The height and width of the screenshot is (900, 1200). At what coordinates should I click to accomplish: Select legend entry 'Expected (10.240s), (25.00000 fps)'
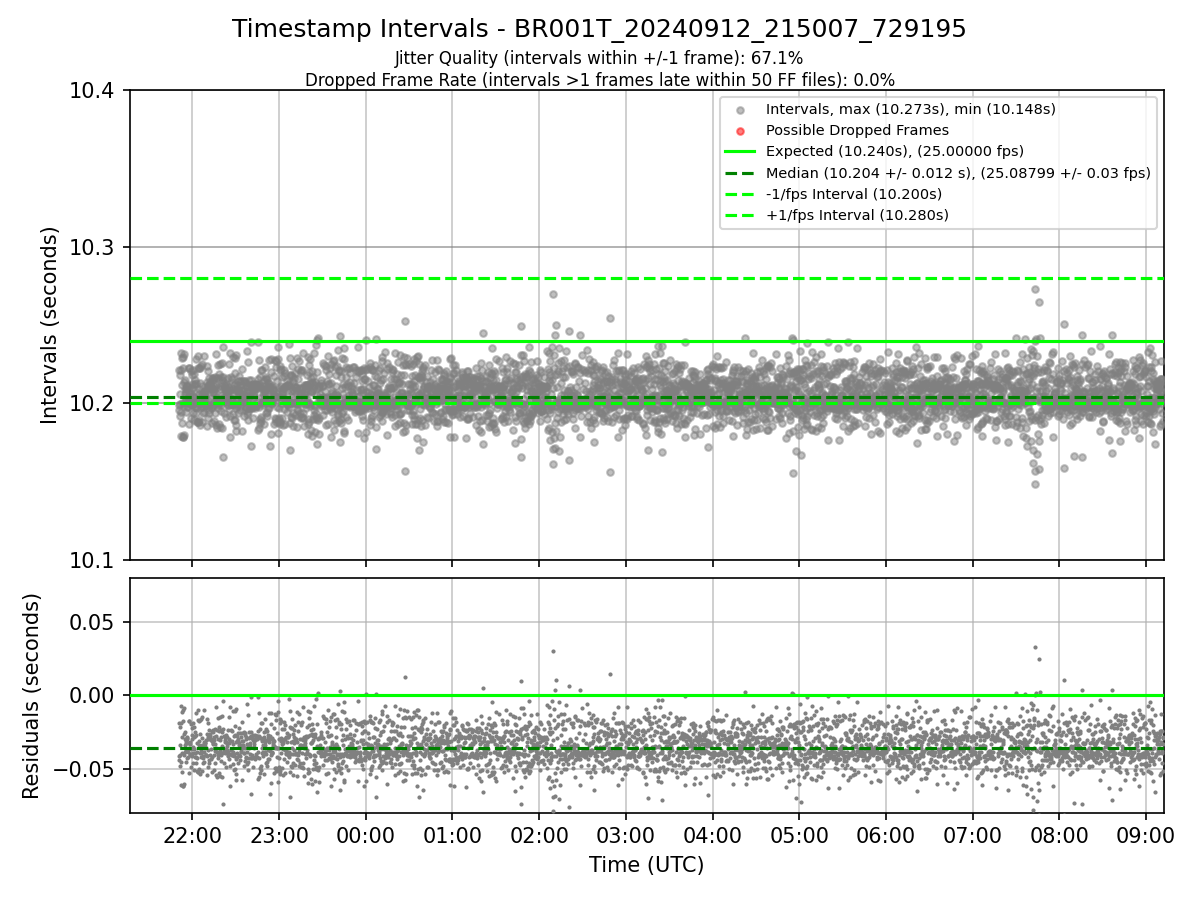coord(894,151)
